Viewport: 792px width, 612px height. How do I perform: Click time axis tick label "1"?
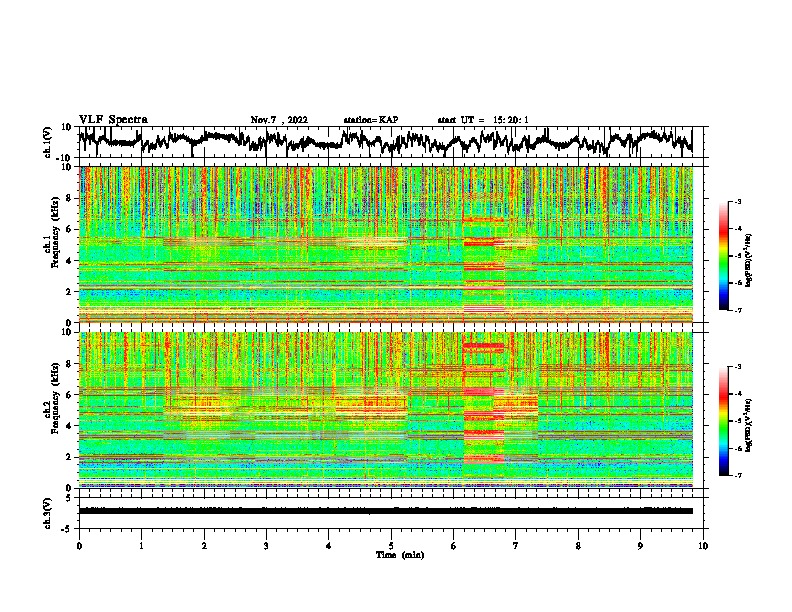(141, 546)
